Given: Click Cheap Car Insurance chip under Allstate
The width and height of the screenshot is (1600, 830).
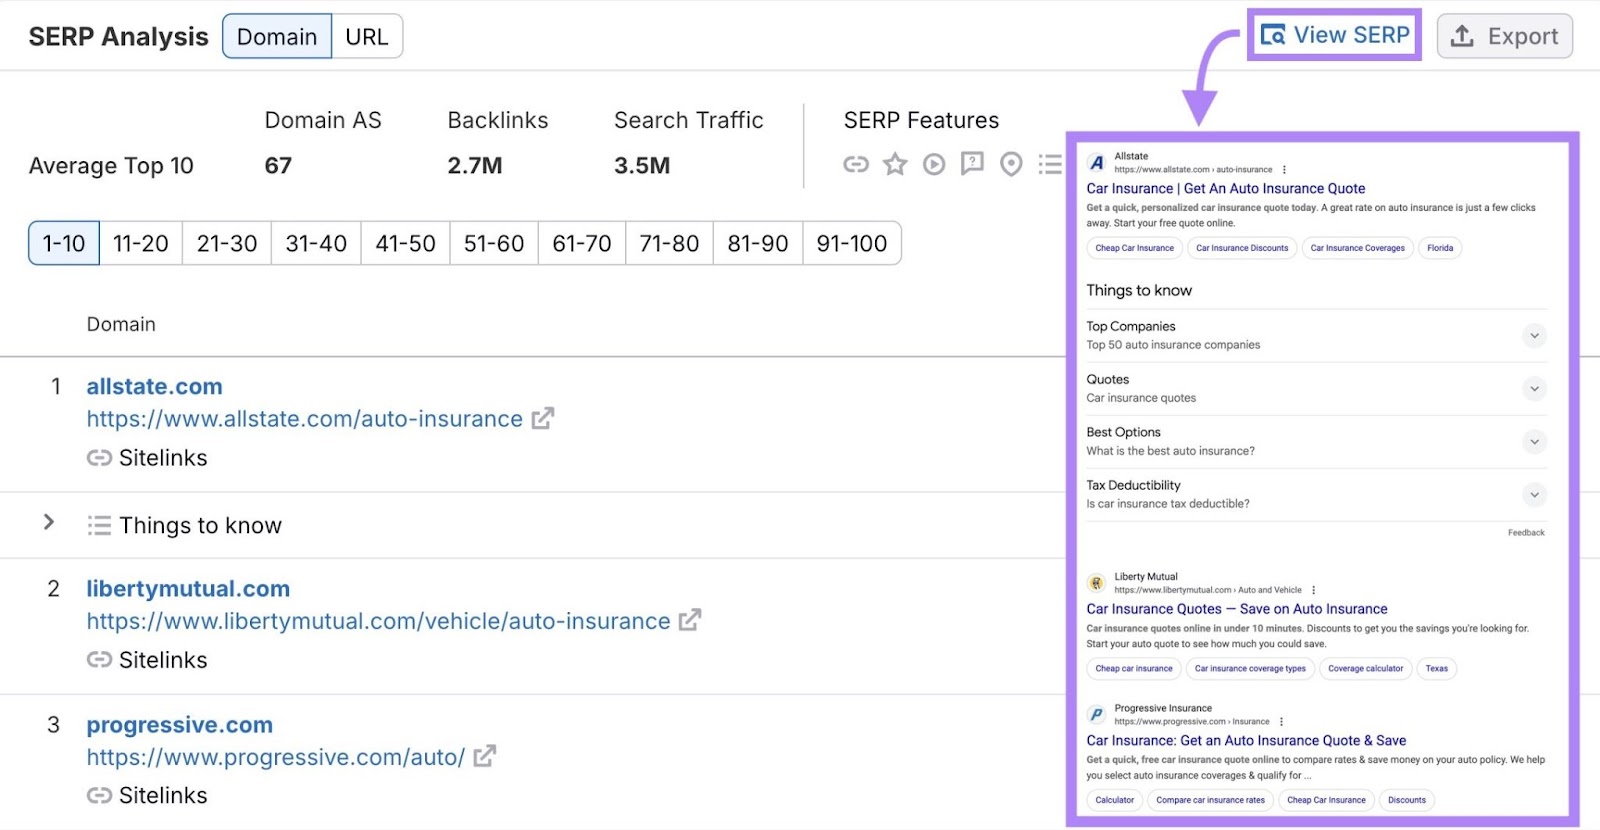Looking at the screenshot, I should click(1134, 248).
